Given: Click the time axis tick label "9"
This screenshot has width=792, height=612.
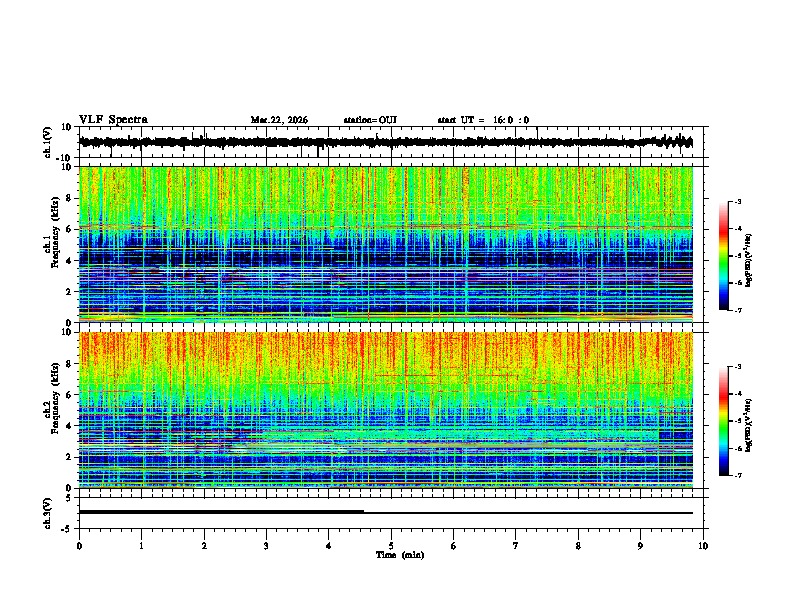Looking at the screenshot, I should pyautogui.click(x=640, y=546).
